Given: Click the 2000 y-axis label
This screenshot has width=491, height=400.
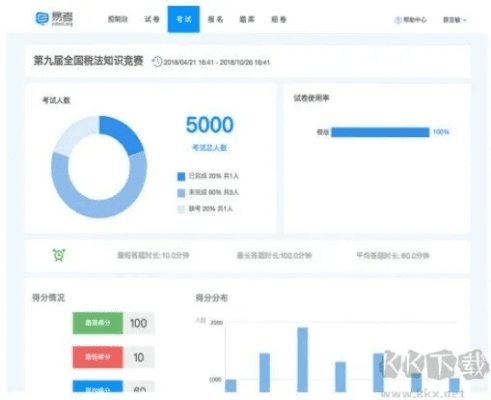Looking at the screenshot, I should click(x=216, y=323).
